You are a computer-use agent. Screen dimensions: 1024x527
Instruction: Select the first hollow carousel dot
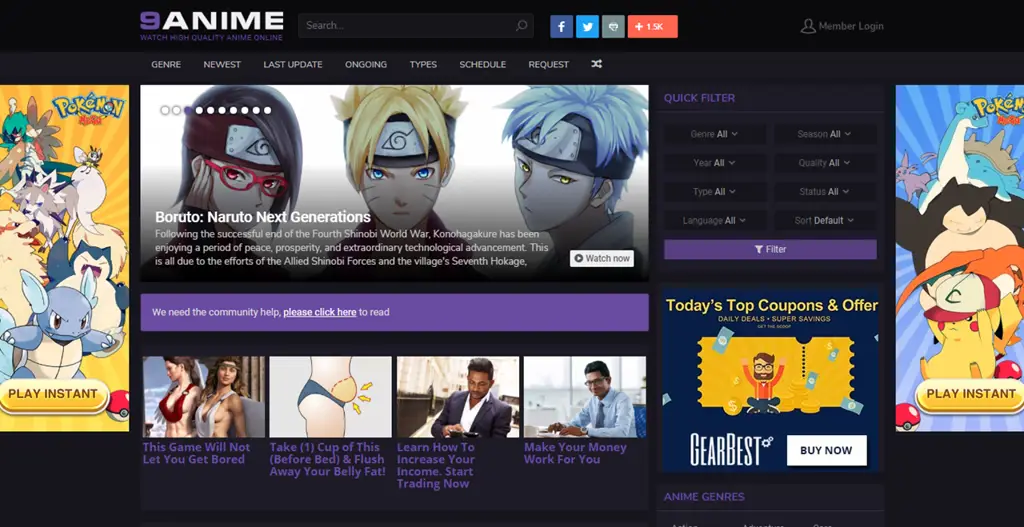(x=165, y=110)
